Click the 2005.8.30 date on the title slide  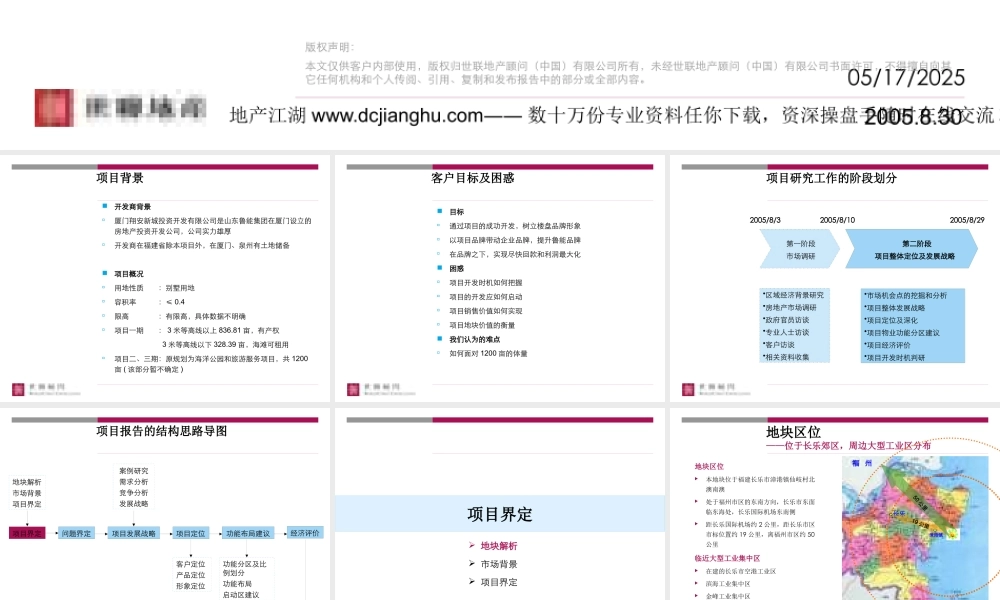[x=913, y=117]
